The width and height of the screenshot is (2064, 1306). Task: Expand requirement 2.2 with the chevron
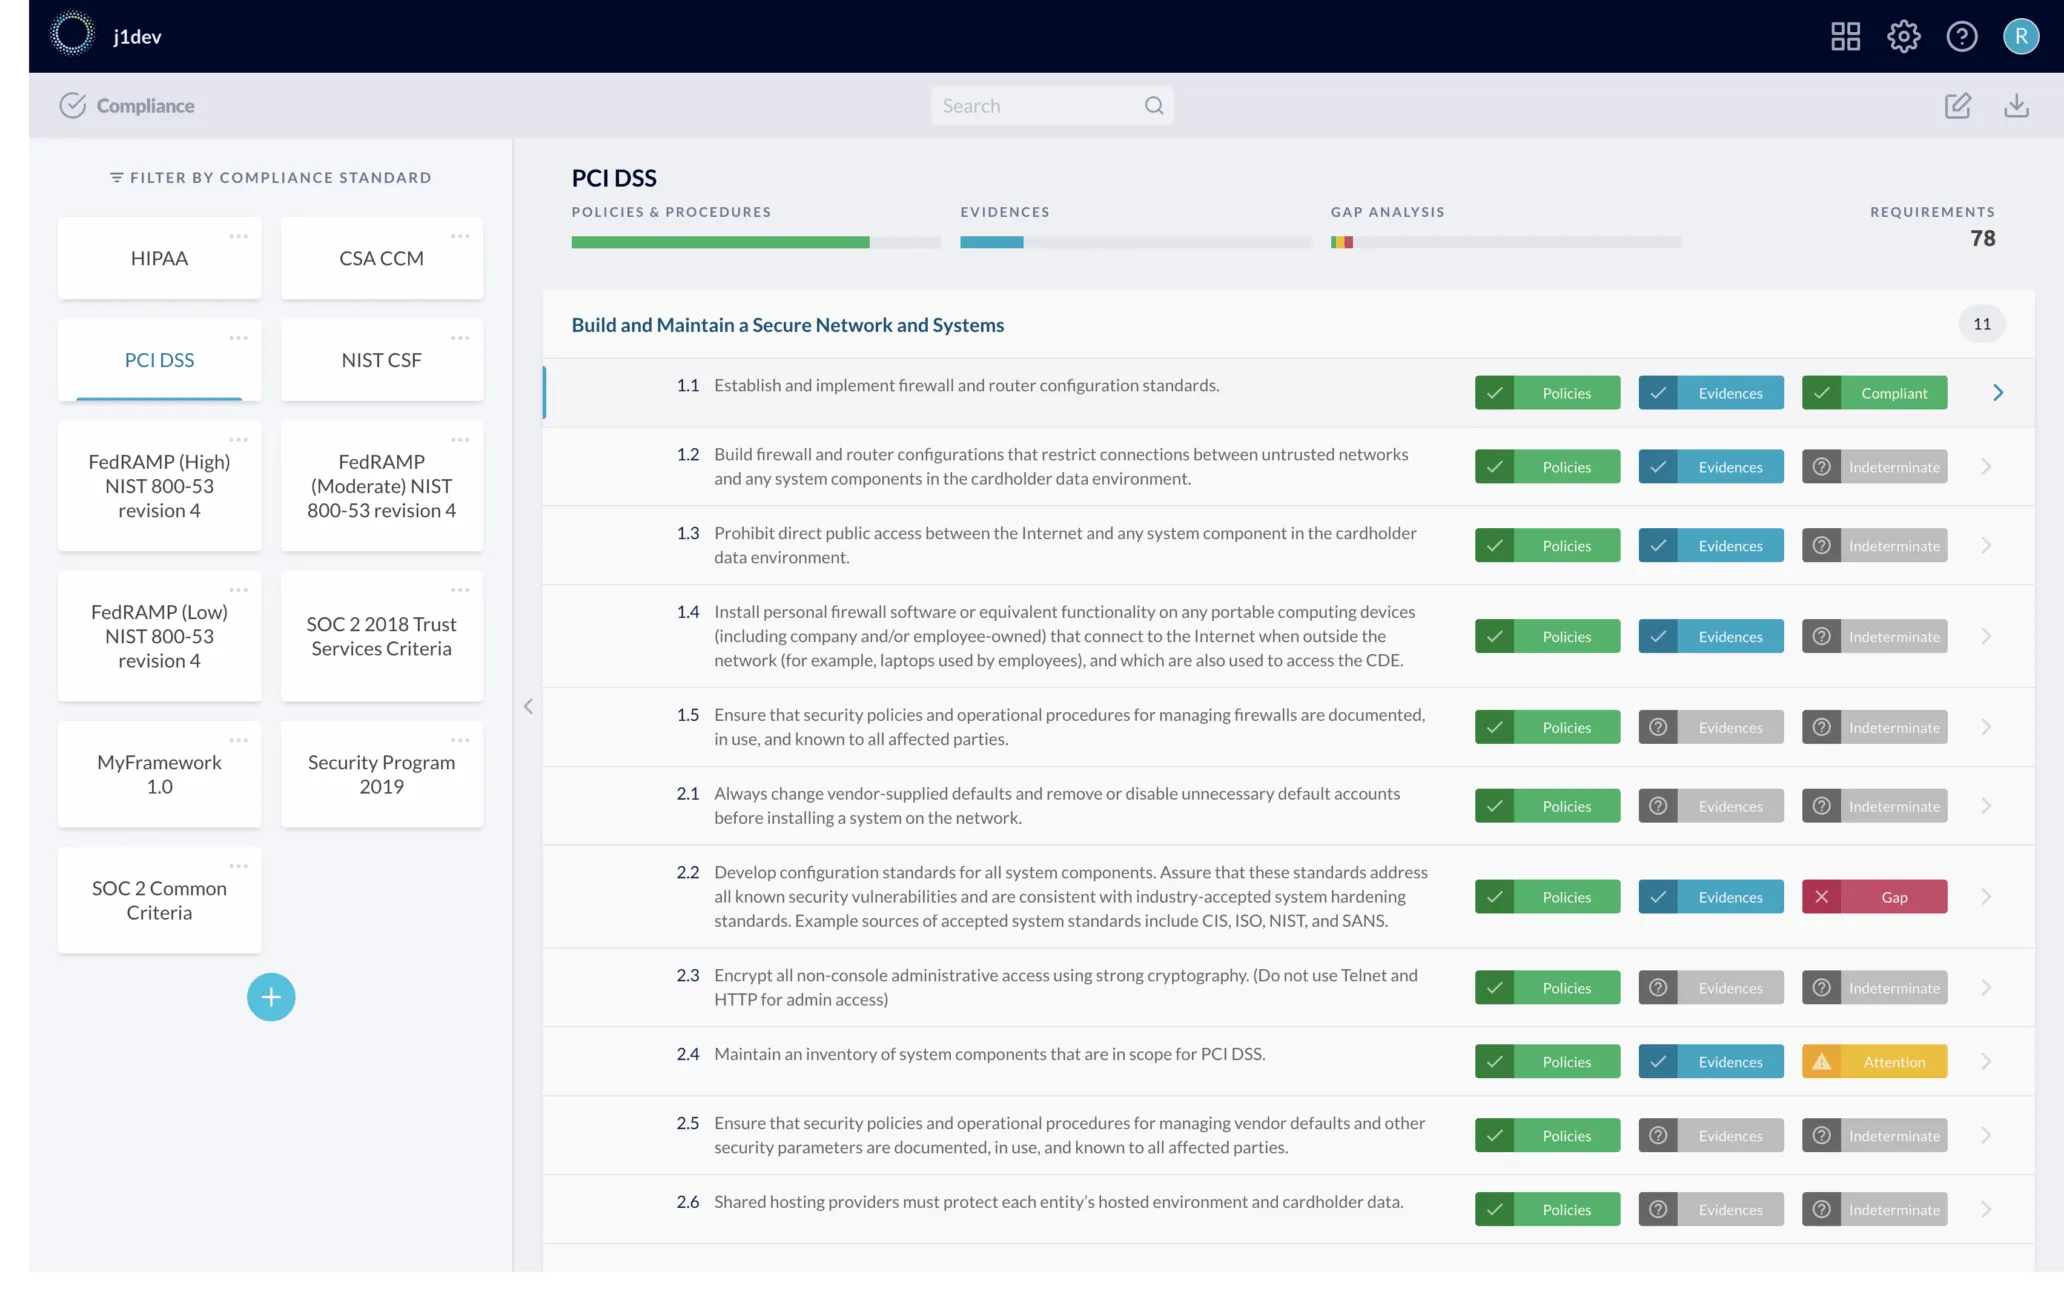pos(1986,896)
